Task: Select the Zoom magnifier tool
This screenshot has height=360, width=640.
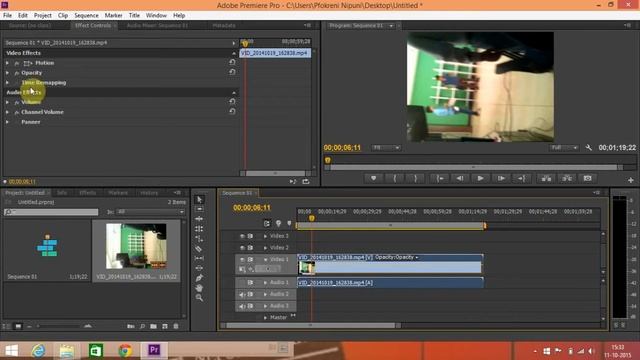Action: click(199, 298)
